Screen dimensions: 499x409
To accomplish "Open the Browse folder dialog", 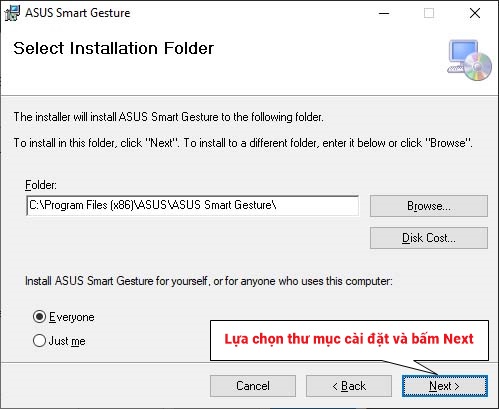I will coord(429,206).
